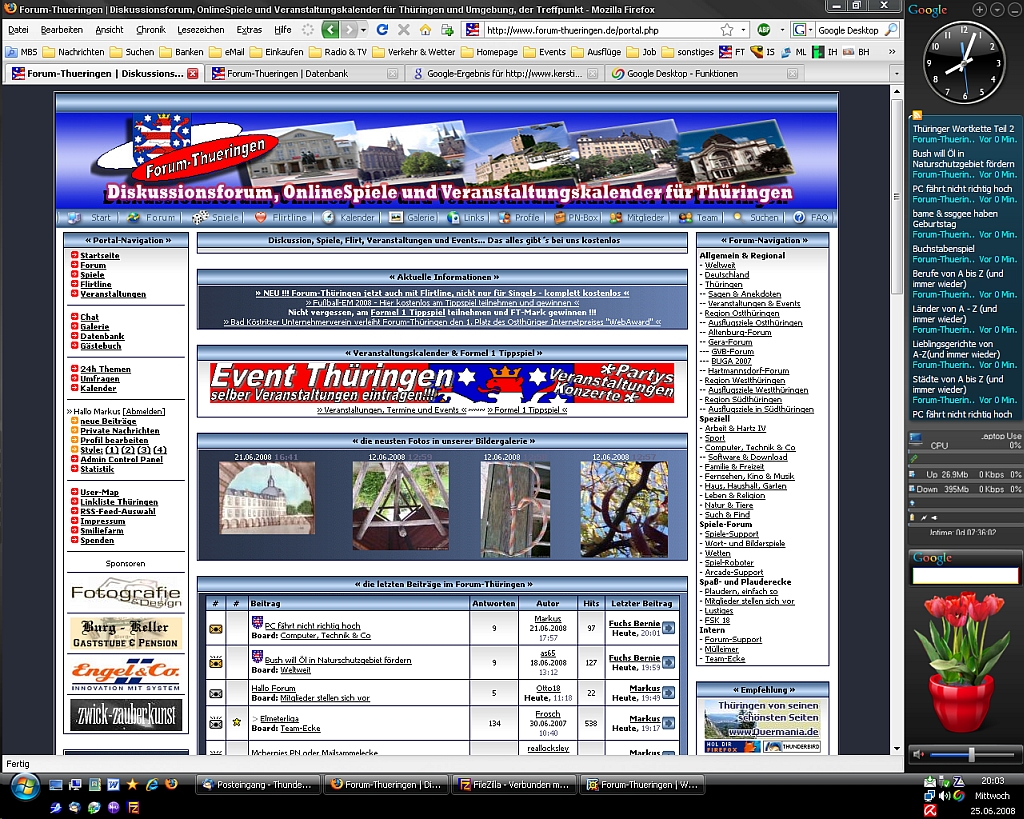Switch to the Posteingang Thunderbird taskbar window

pyautogui.click(x=258, y=784)
